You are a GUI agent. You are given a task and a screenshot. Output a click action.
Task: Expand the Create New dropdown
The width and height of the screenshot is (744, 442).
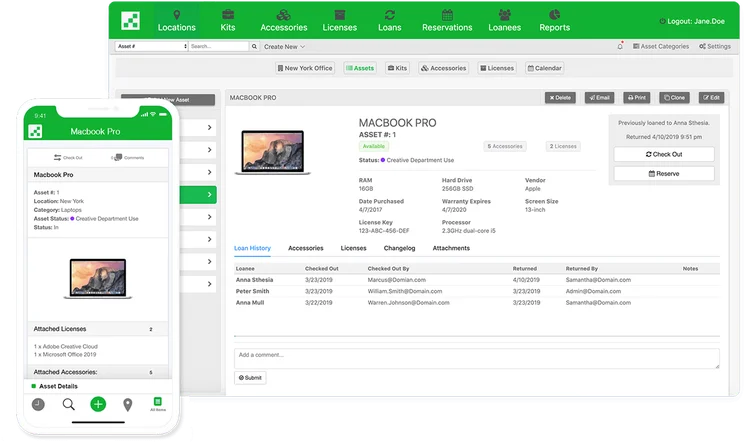[x=284, y=46]
